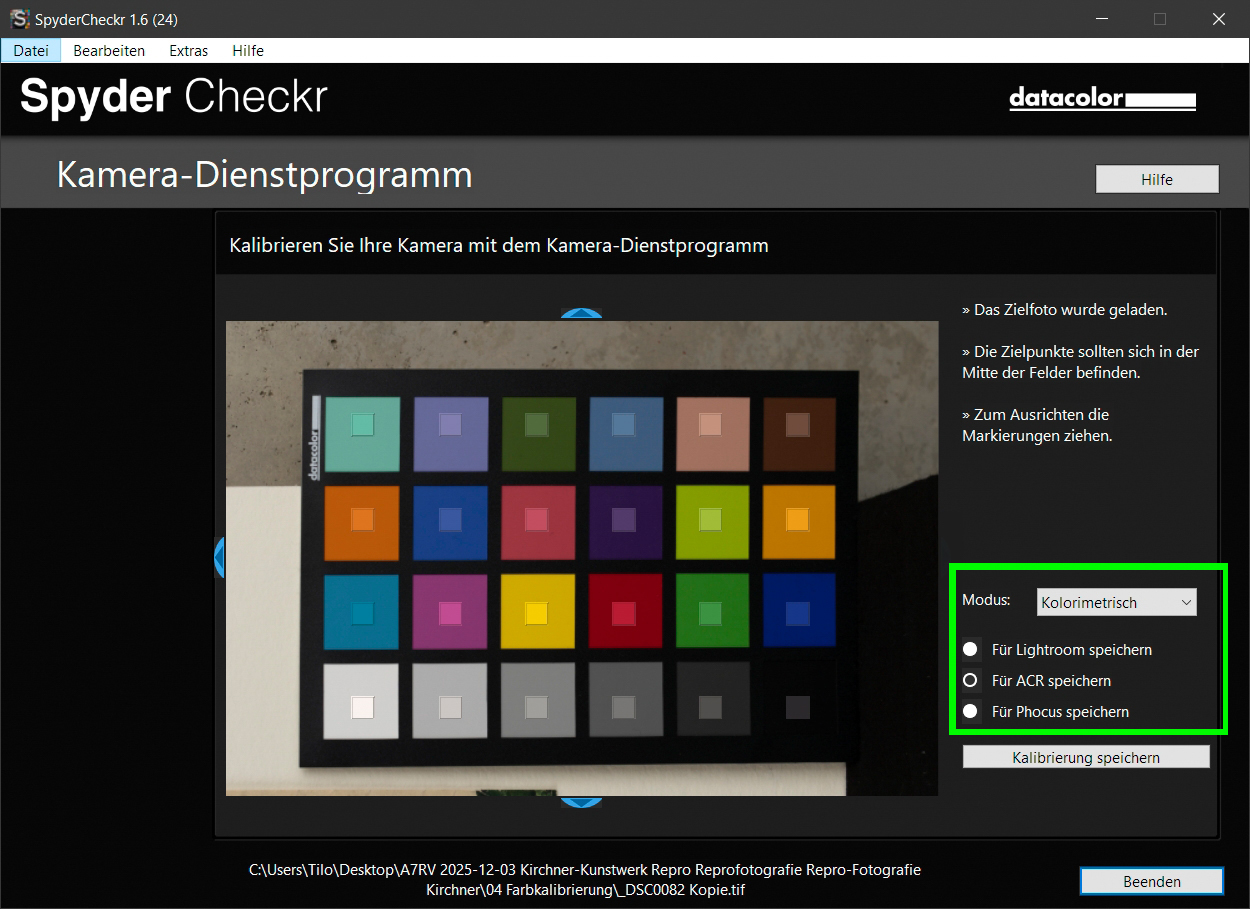1250x909 pixels.
Task: Click Kalibrierung speichern button
Action: (x=1086, y=757)
